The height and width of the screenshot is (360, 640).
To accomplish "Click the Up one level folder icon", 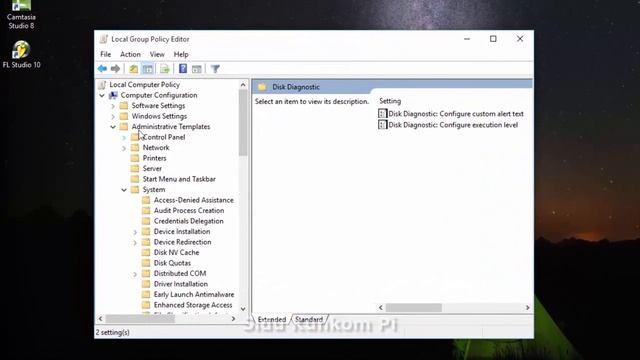I will click(x=133, y=69).
